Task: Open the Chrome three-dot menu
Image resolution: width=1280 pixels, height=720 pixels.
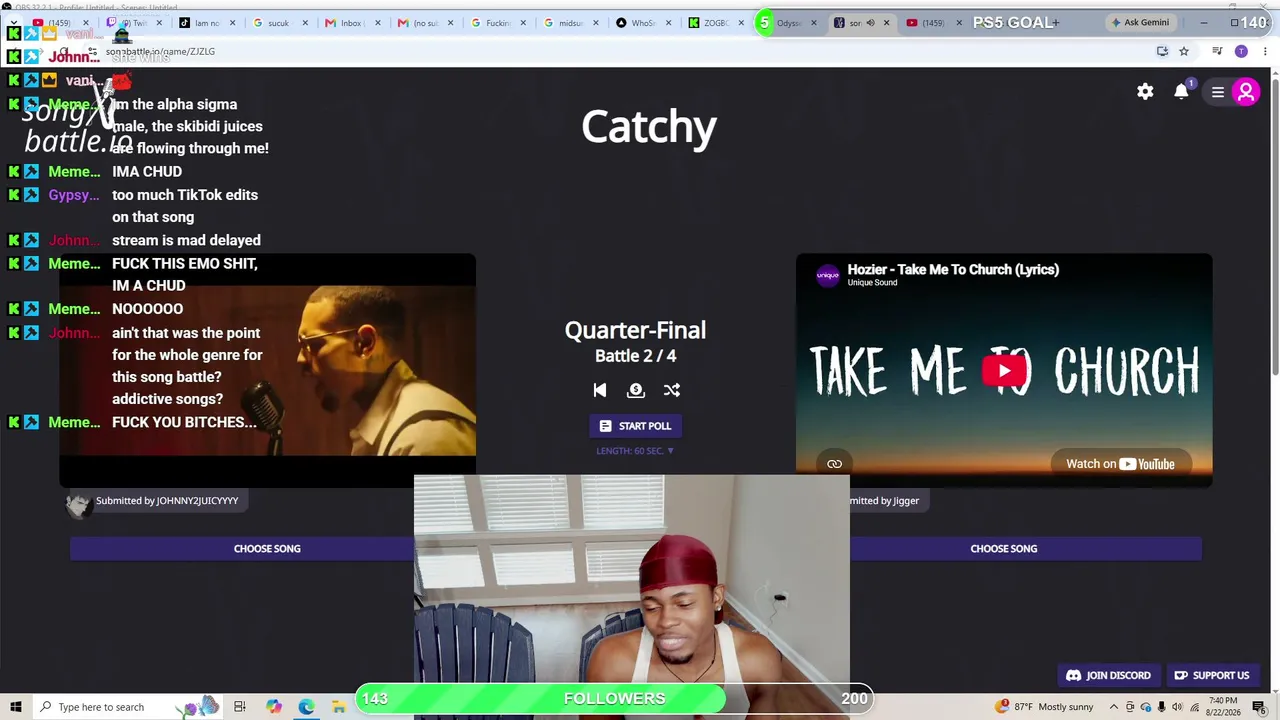Action: [1266, 51]
